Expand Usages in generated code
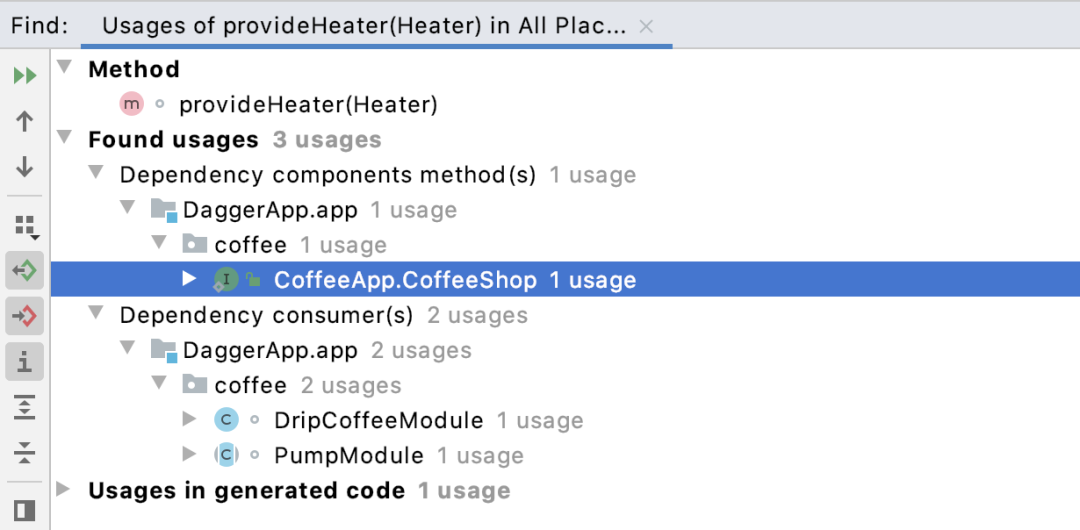 [x=65, y=490]
